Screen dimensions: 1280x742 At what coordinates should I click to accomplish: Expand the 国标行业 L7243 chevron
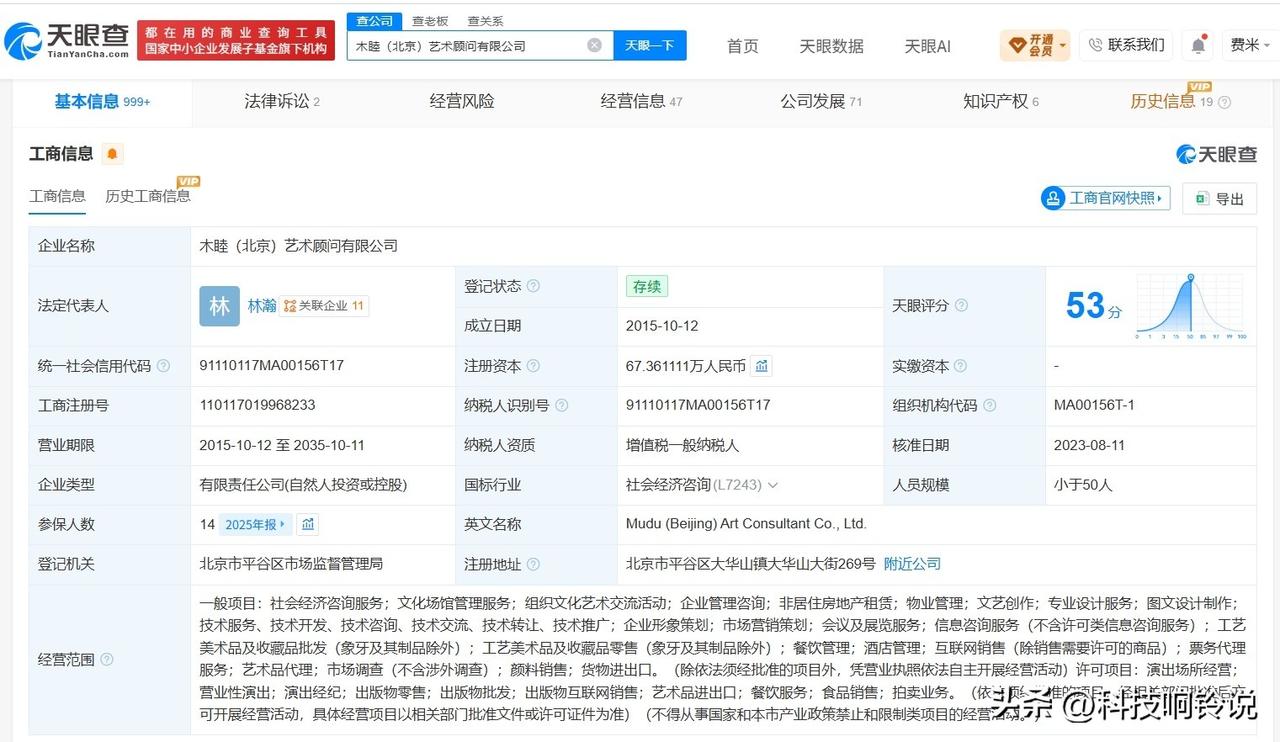tap(772, 485)
